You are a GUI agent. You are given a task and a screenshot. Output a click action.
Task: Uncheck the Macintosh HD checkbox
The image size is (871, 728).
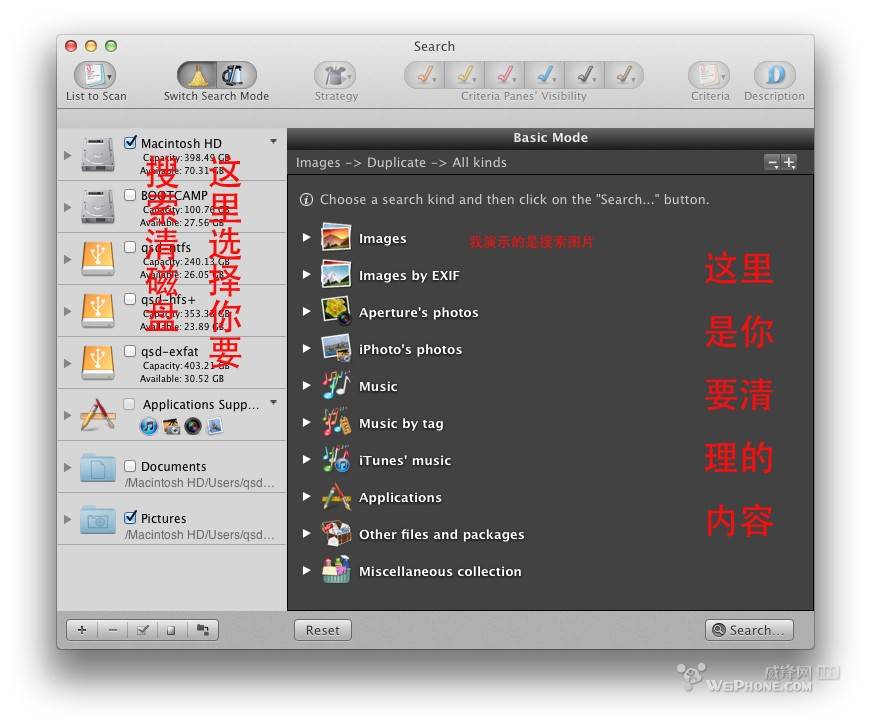pyautogui.click(x=130, y=143)
